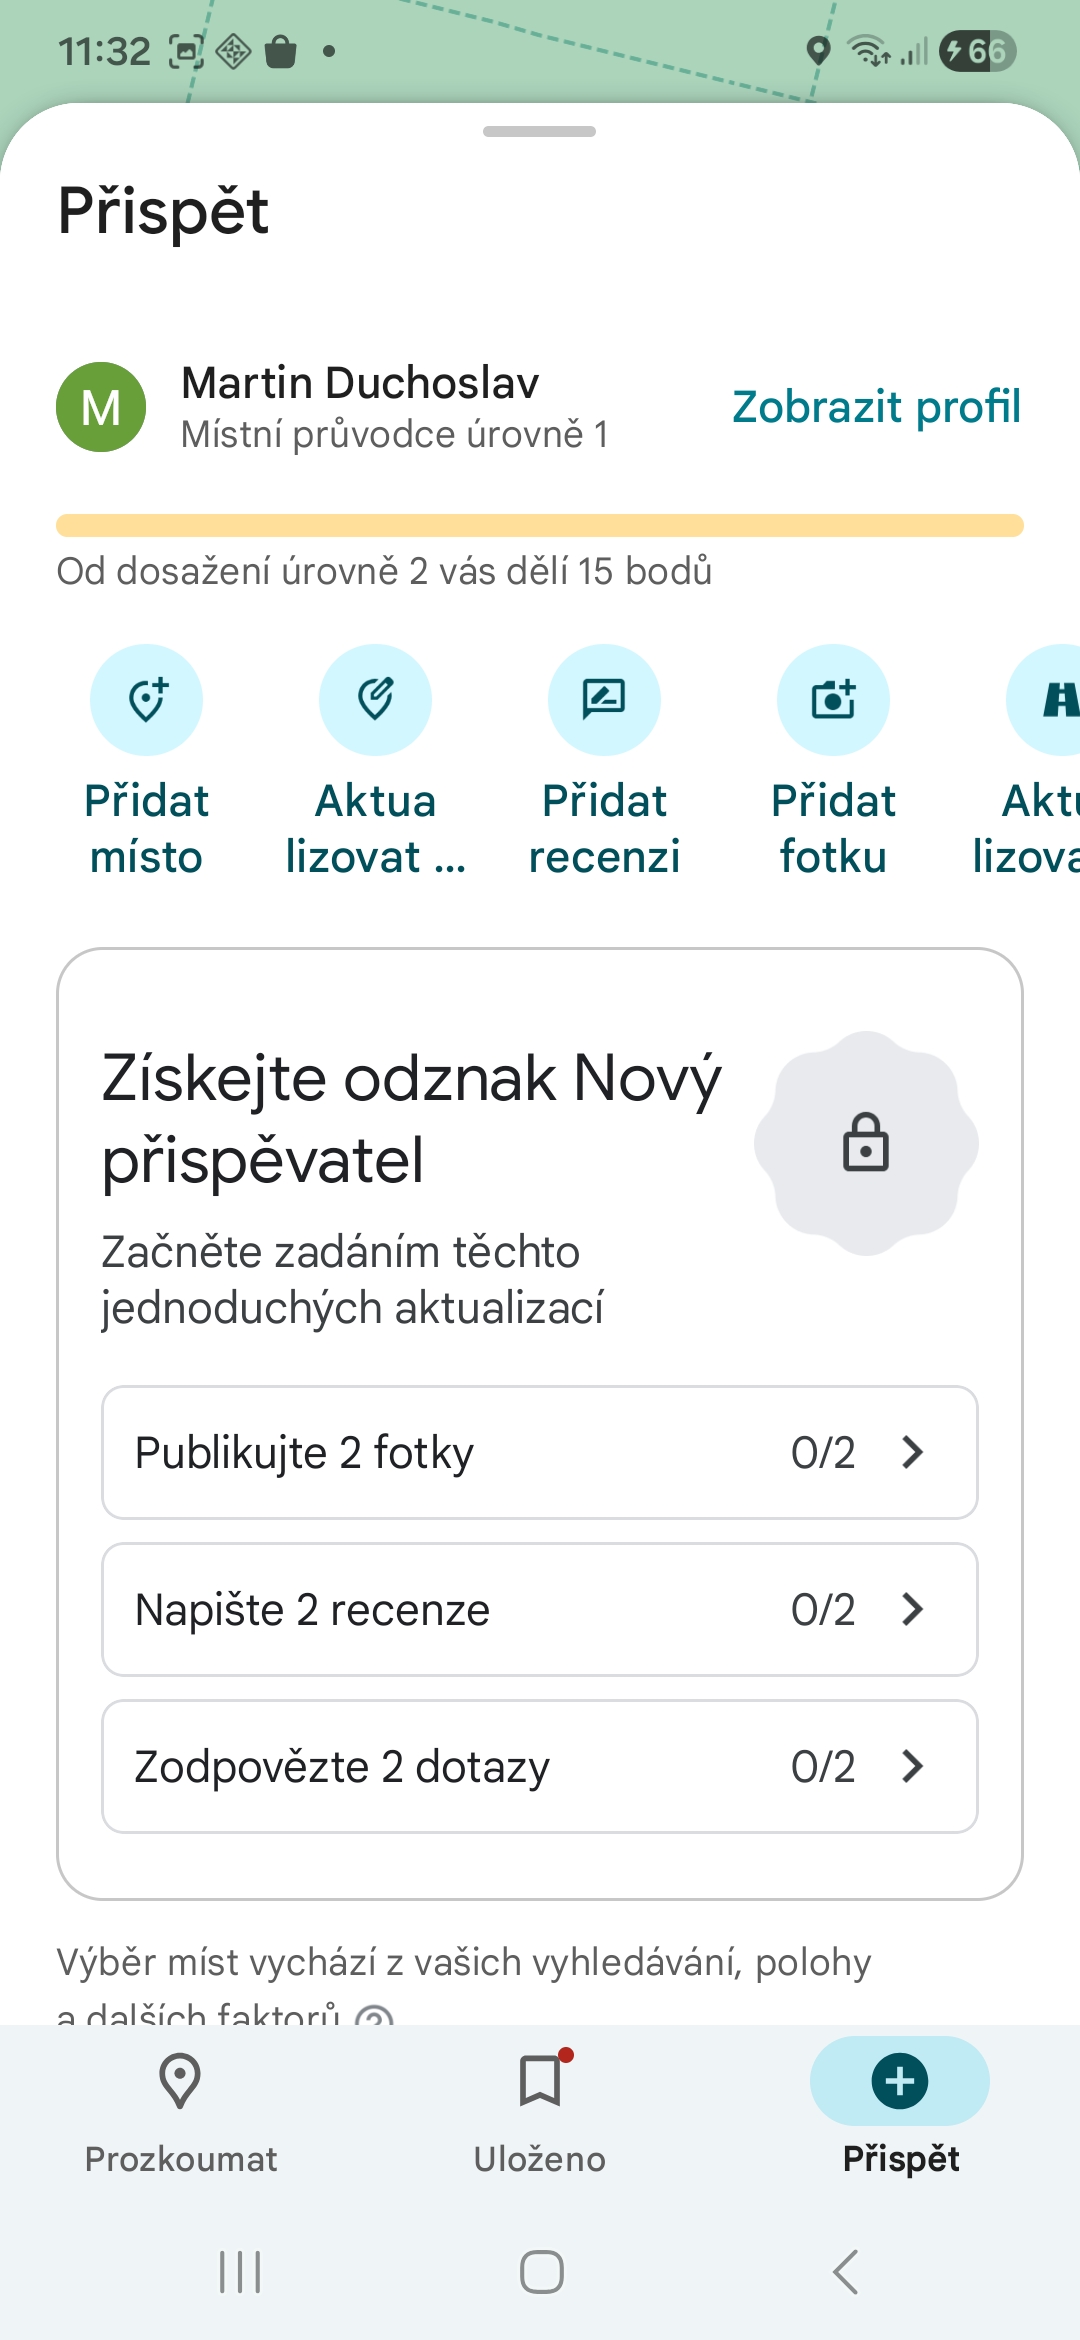Screen dimensions: 1080x2340
Task: Open recent apps navigation button
Action: [240, 2272]
